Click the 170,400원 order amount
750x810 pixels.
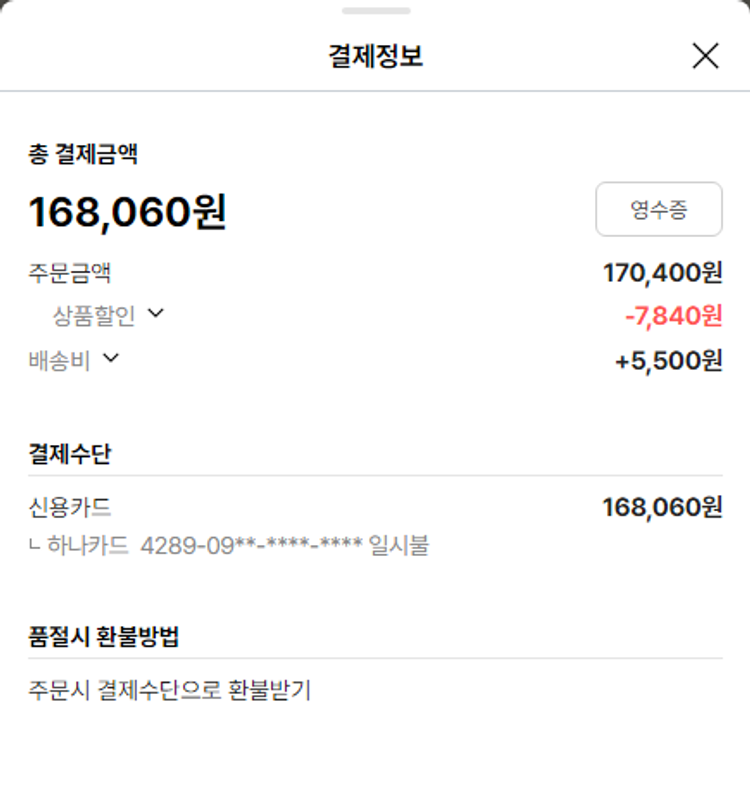coord(662,272)
